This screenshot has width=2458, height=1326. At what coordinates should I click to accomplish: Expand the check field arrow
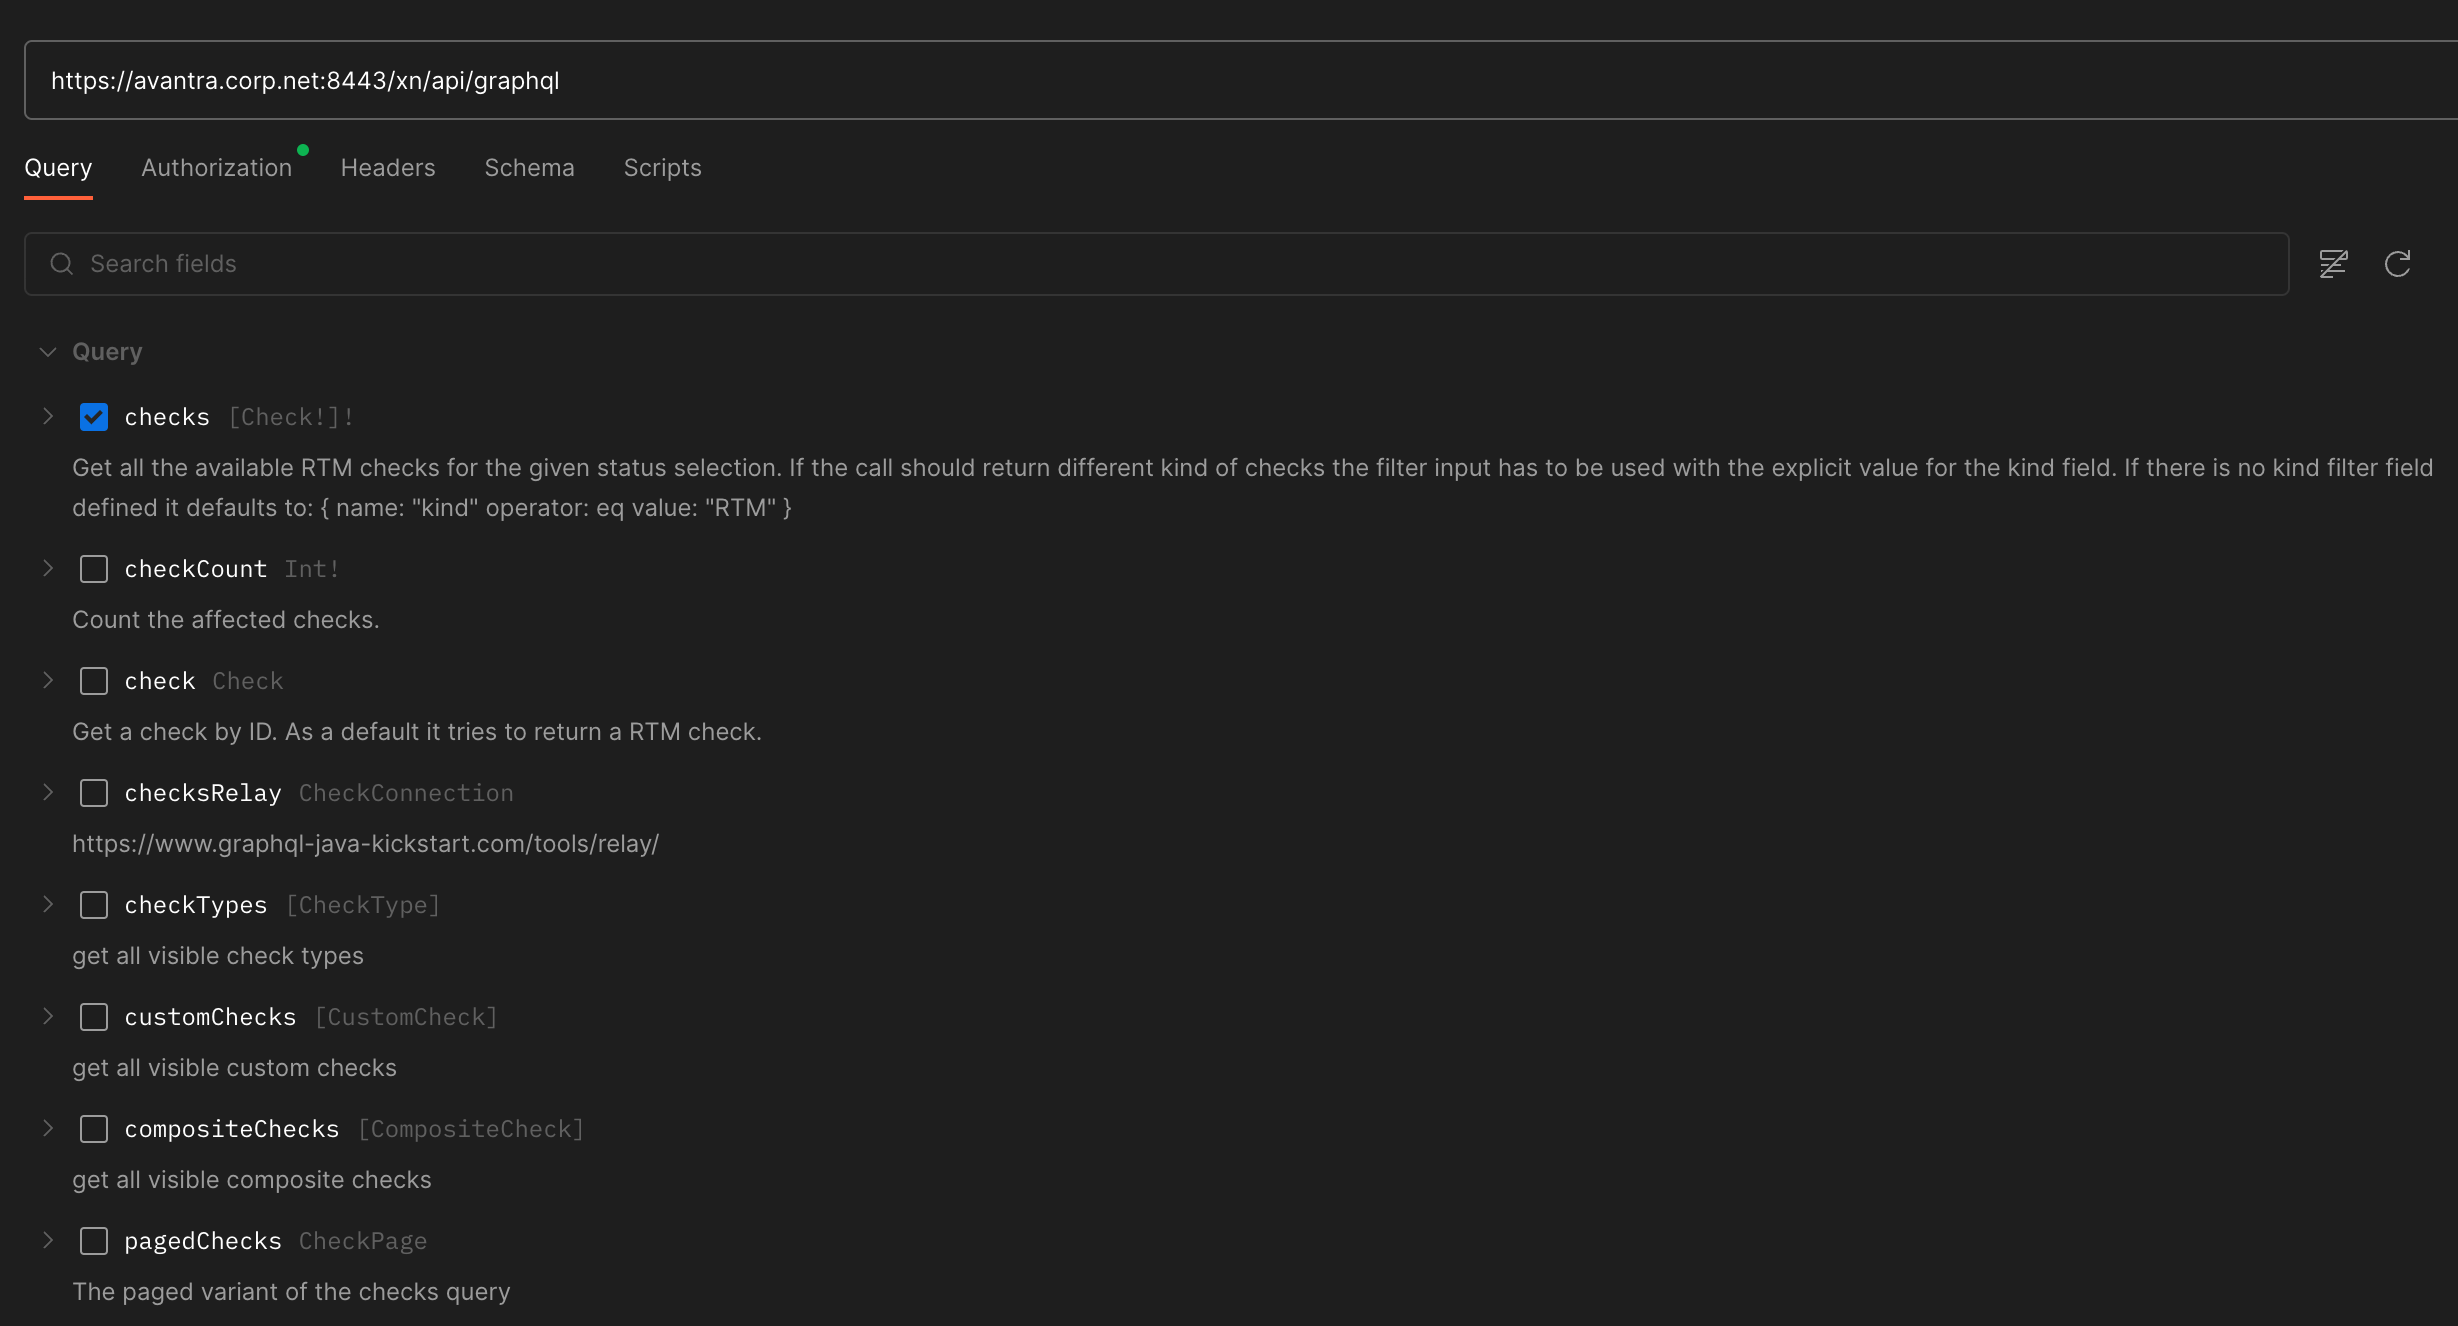(x=47, y=680)
